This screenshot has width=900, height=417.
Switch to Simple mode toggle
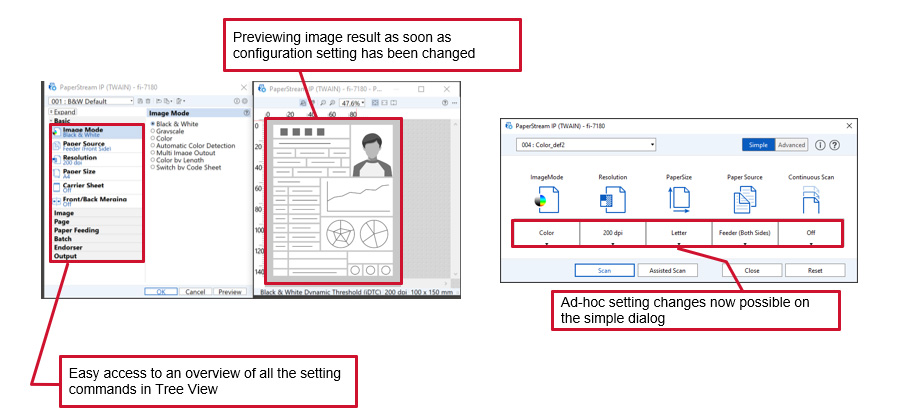point(758,145)
